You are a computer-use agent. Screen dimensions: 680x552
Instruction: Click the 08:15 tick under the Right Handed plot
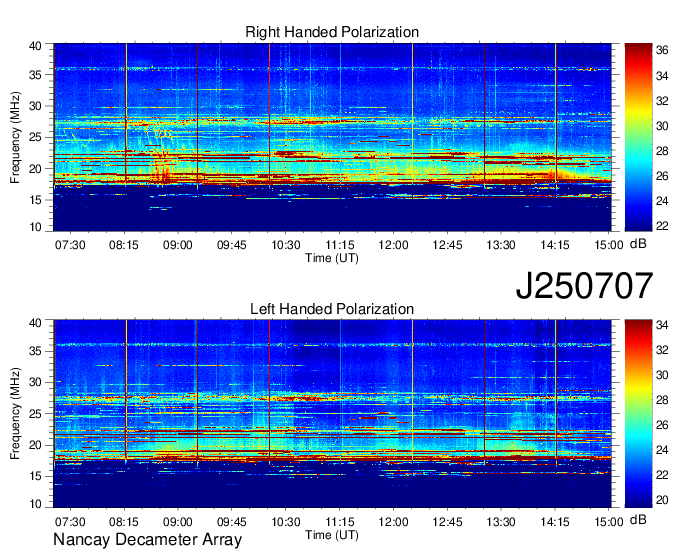pos(124,245)
